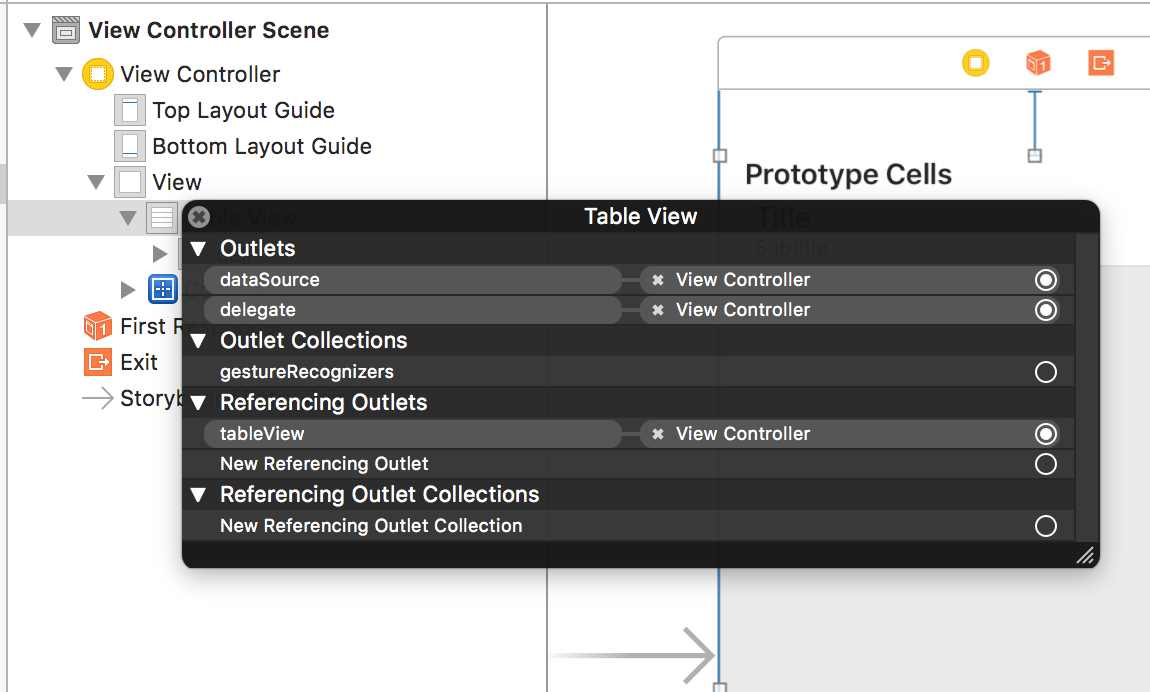This screenshot has width=1150, height=692.
Task: Select the Bottom Layout Guide icon
Action: (x=130, y=146)
